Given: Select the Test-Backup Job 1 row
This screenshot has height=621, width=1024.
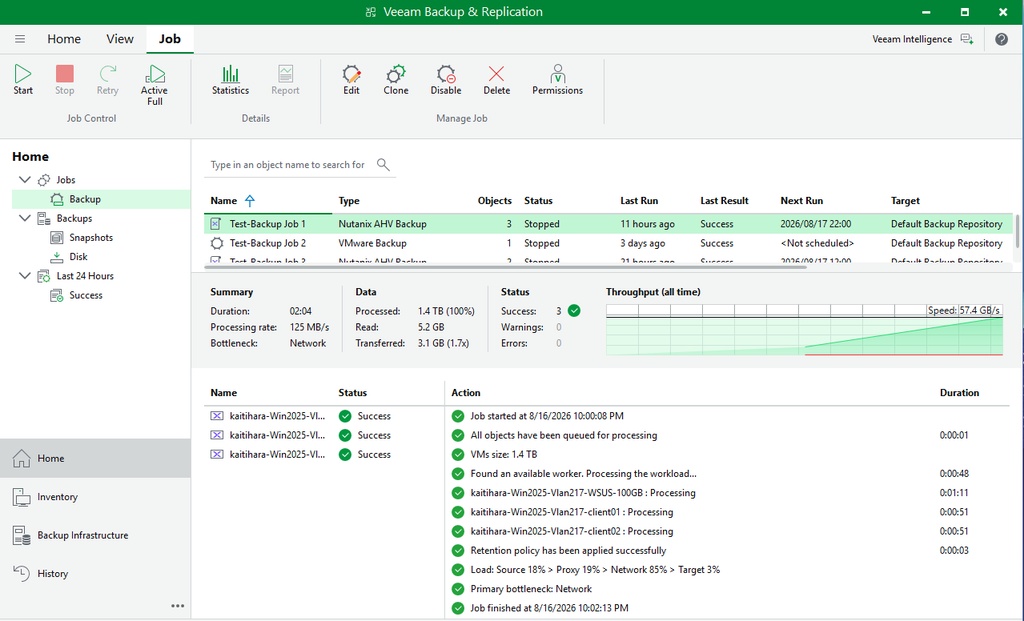Looking at the screenshot, I should [608, 224].
